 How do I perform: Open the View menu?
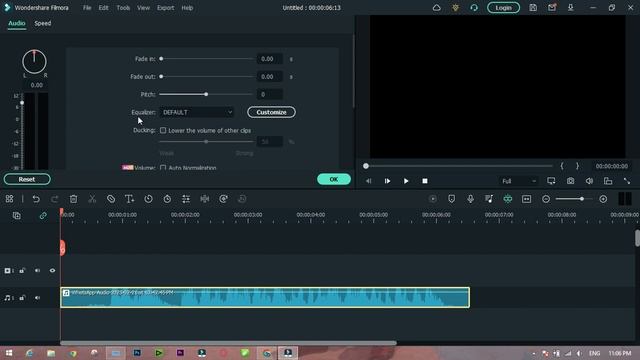tap(143, 8)
